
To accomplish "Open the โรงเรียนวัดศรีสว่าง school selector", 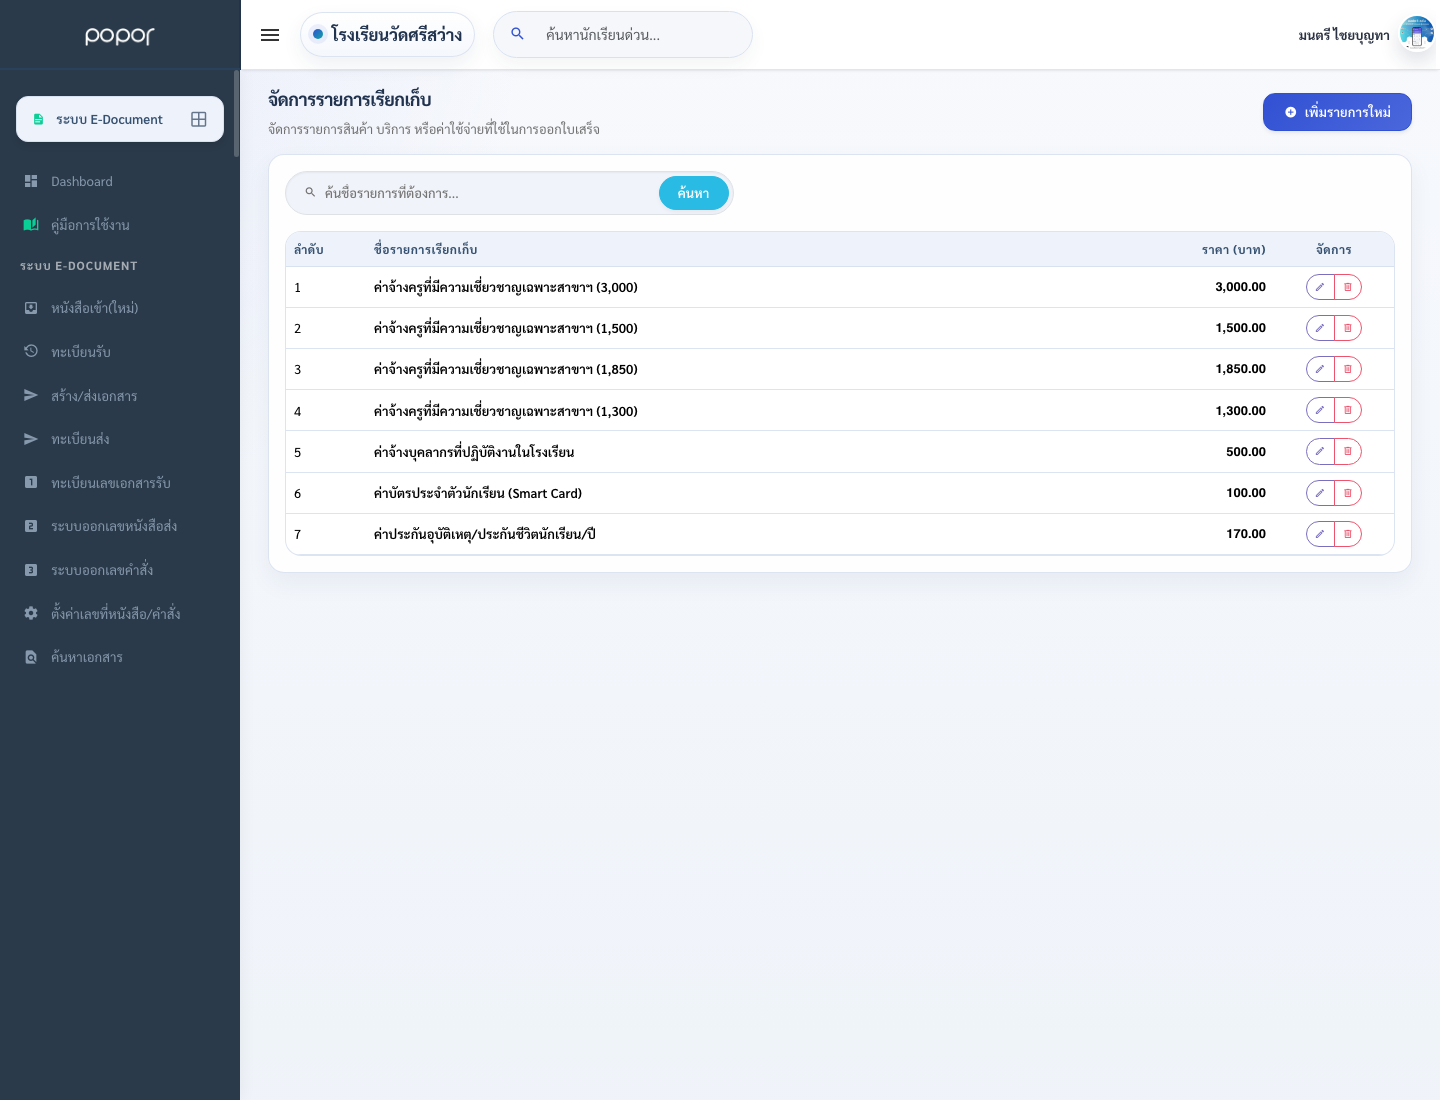I will pyautogui.click(x=387, y=35).
